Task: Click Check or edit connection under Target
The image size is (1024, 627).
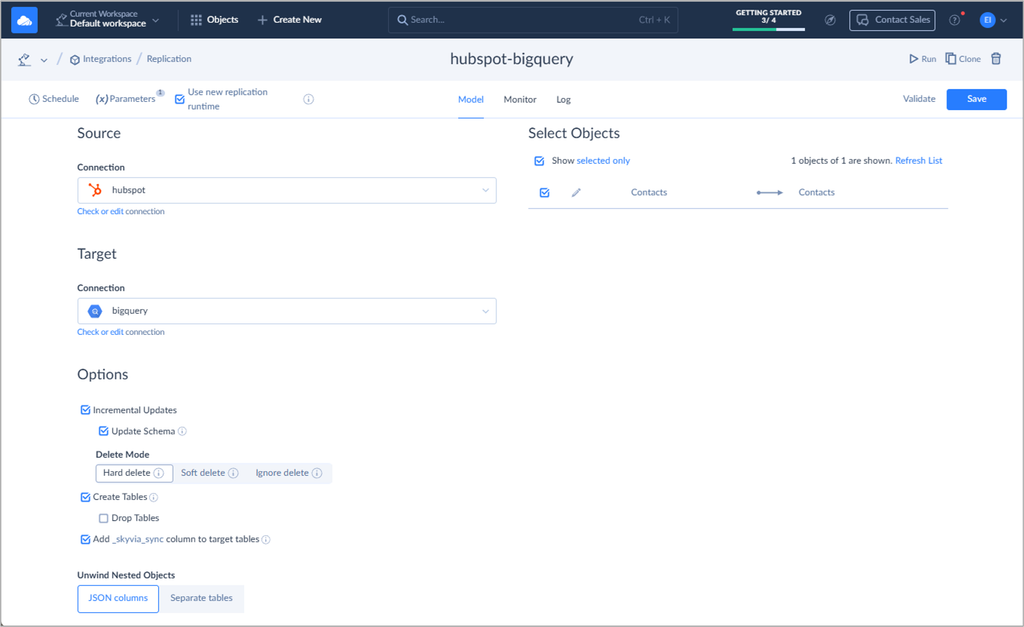Action: click(121, 332)
